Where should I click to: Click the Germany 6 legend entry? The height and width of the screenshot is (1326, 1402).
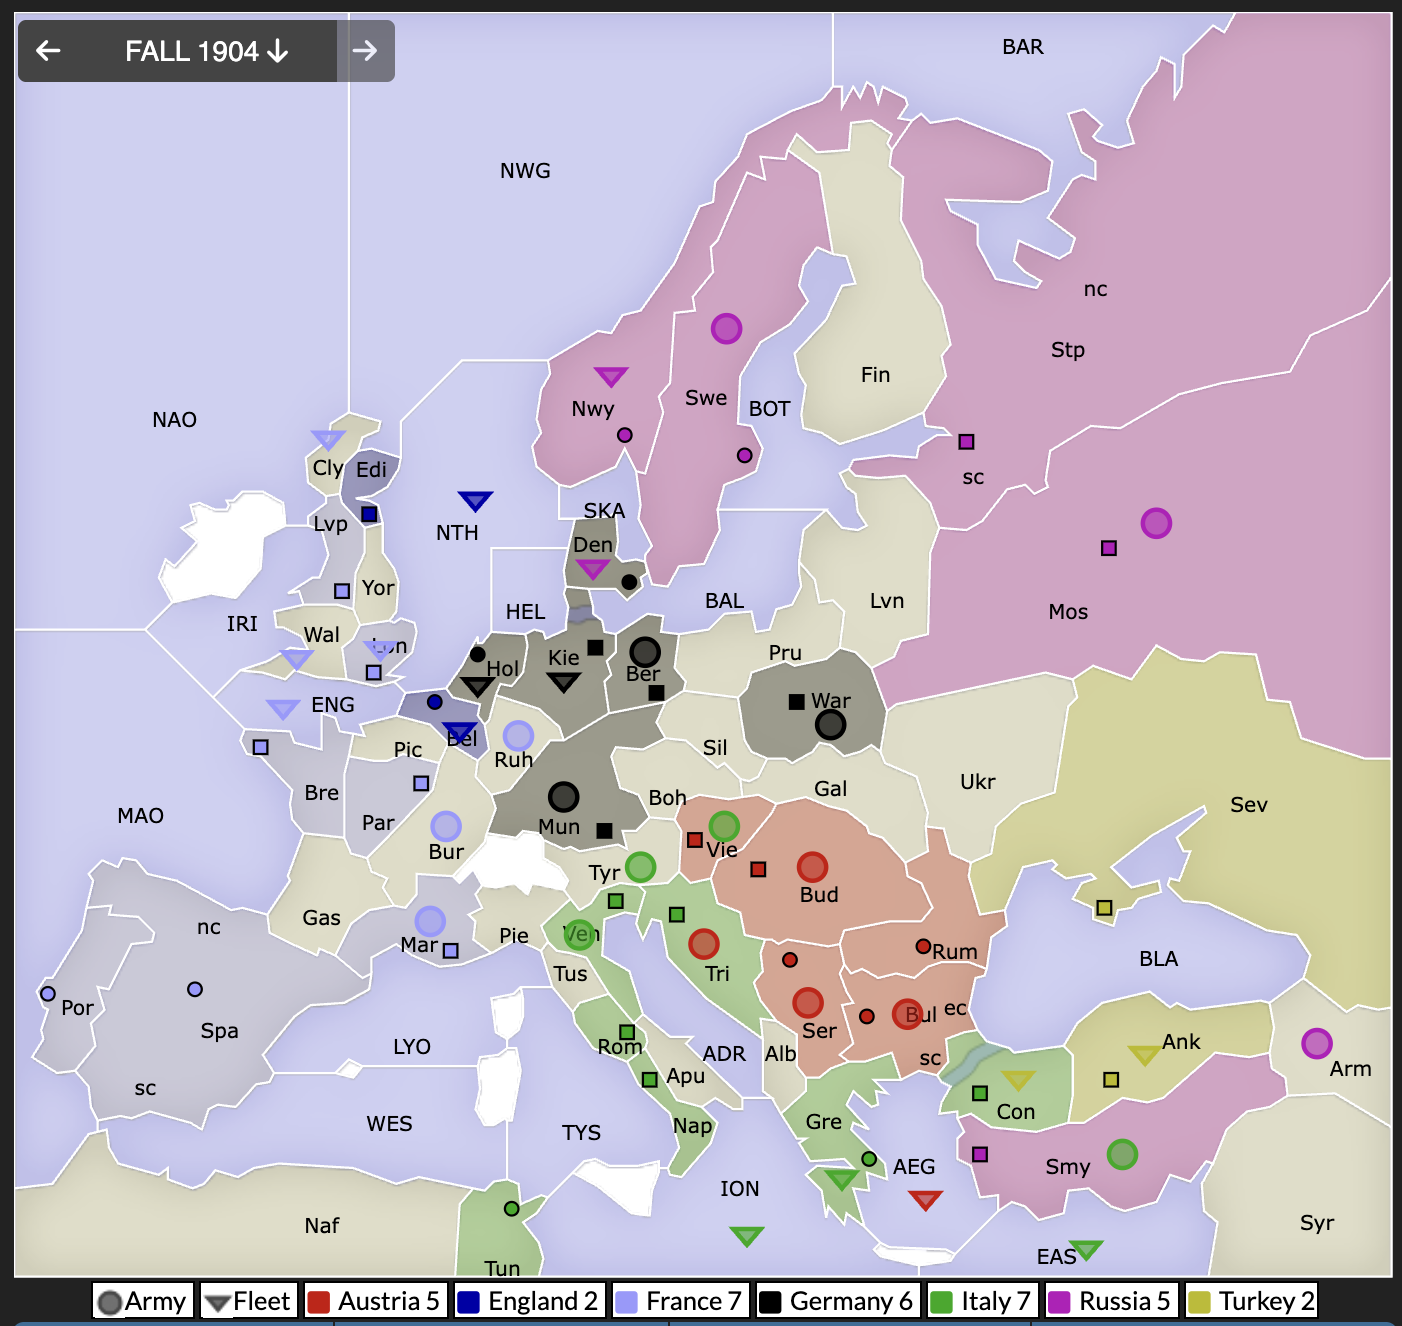(x=837, y=1301)
